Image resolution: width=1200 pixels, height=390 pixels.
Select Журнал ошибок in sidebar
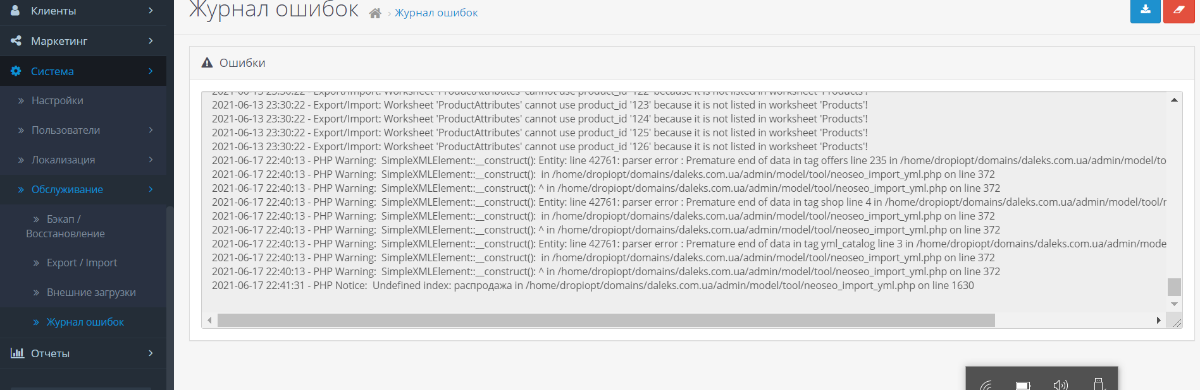coord(85,322)
